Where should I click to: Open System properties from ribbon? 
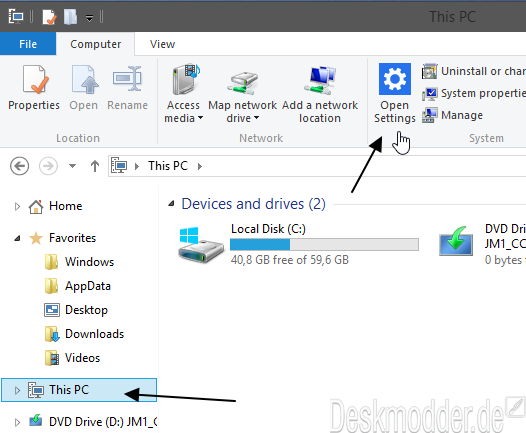[x=474, y=93]
